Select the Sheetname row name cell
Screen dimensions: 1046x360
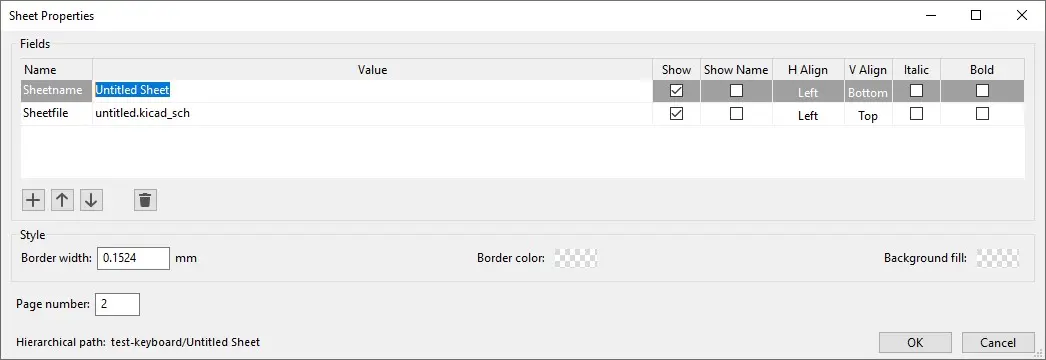click(57, 91)
